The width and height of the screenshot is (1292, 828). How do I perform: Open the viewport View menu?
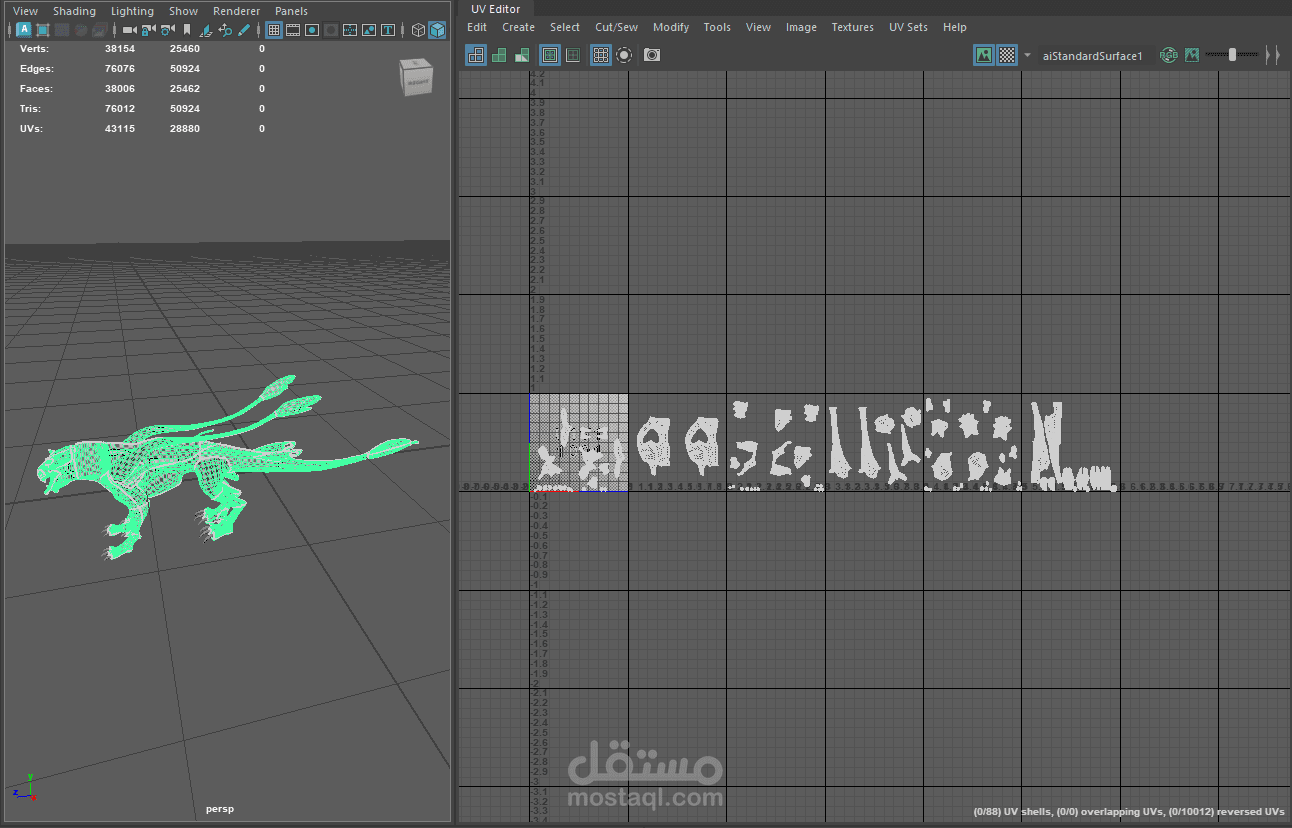click(x=25, y=11)
